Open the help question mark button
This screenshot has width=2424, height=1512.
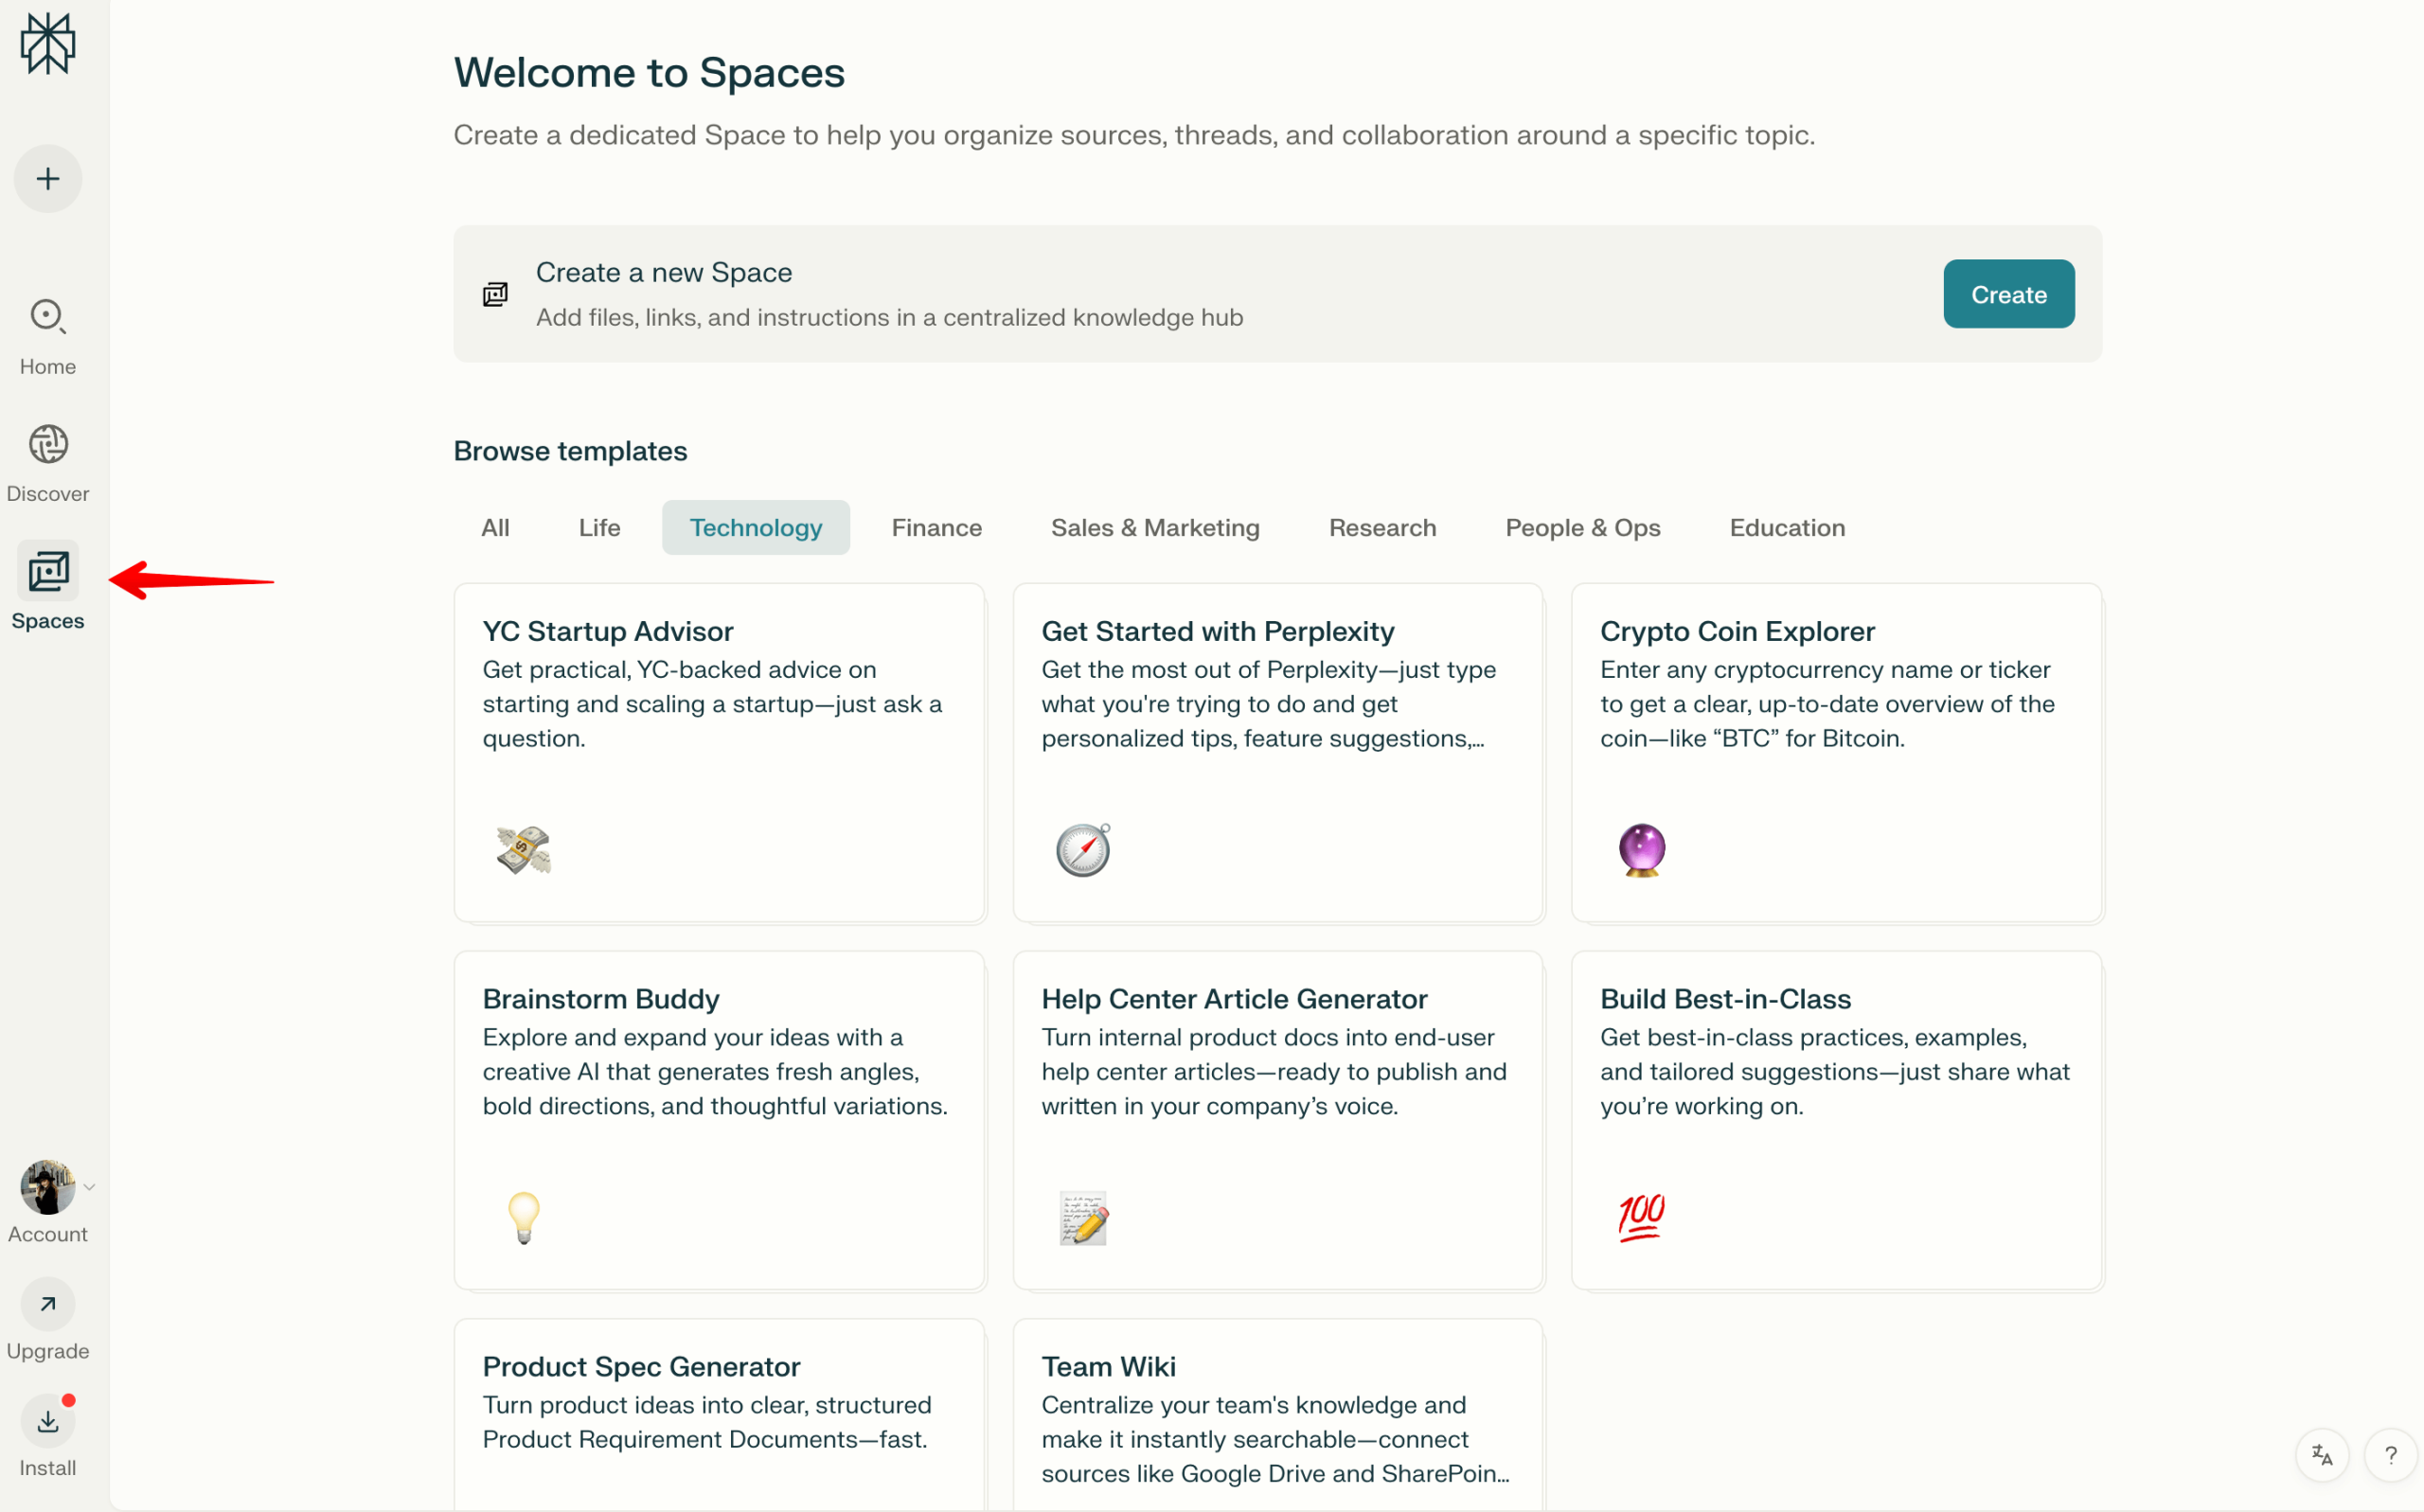pos(2391,1455)
